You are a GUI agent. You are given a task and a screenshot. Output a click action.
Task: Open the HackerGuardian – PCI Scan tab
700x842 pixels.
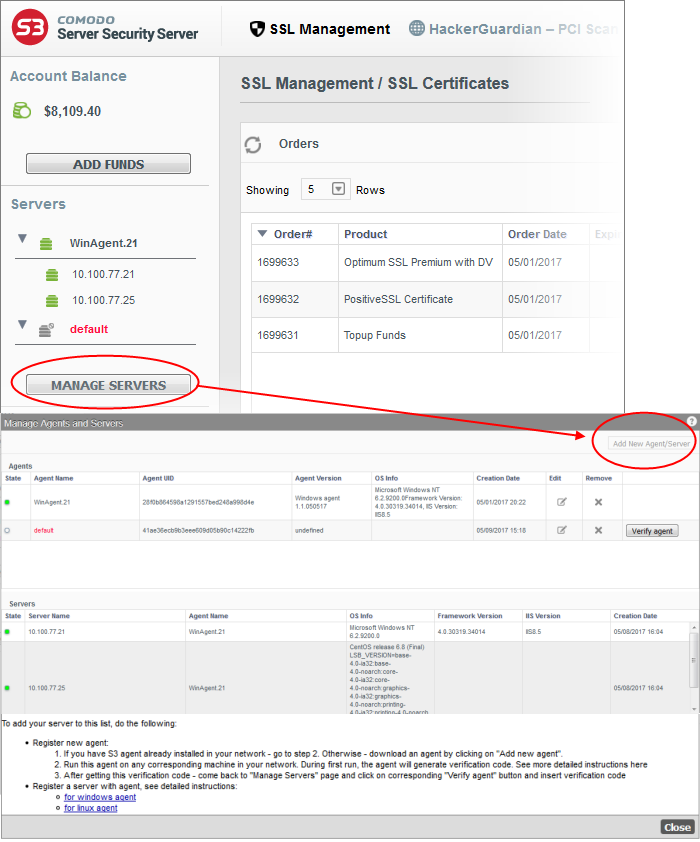point(513,29)
